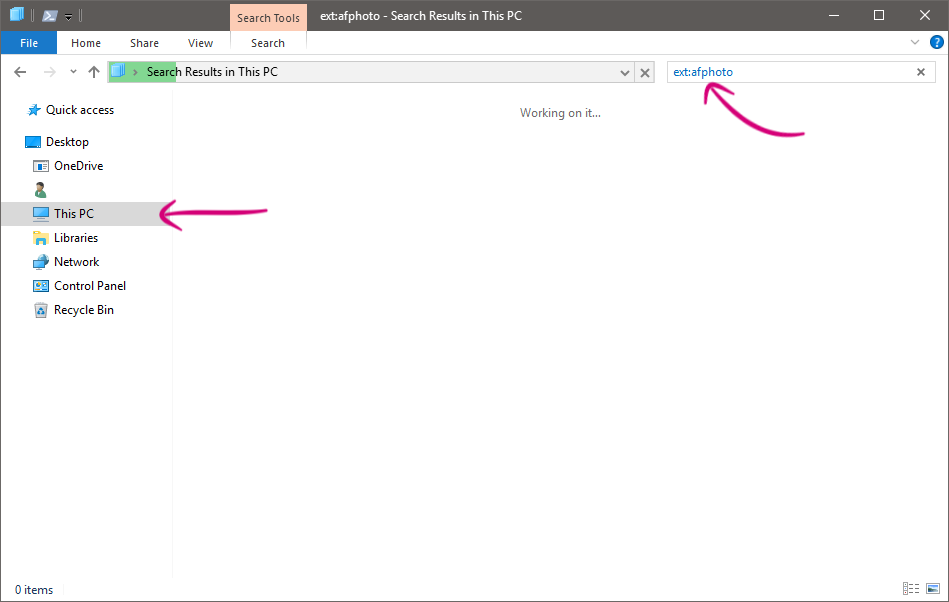Screen dimensions: 949x602
Task: Open the recent locations dropdown arrow
Action: tap(73, 71)
